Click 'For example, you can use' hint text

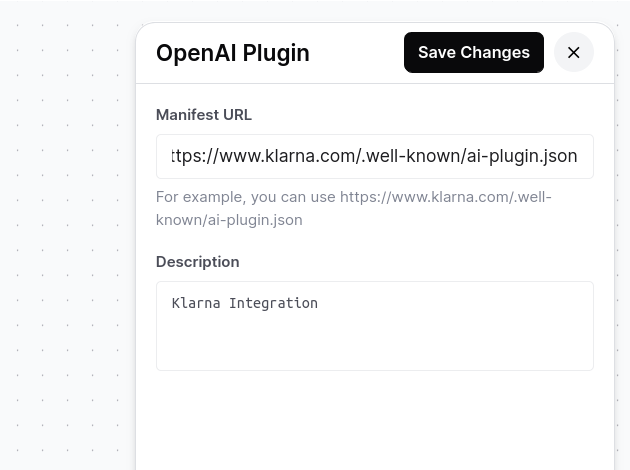pyautogui.click(x=245, y=197)
